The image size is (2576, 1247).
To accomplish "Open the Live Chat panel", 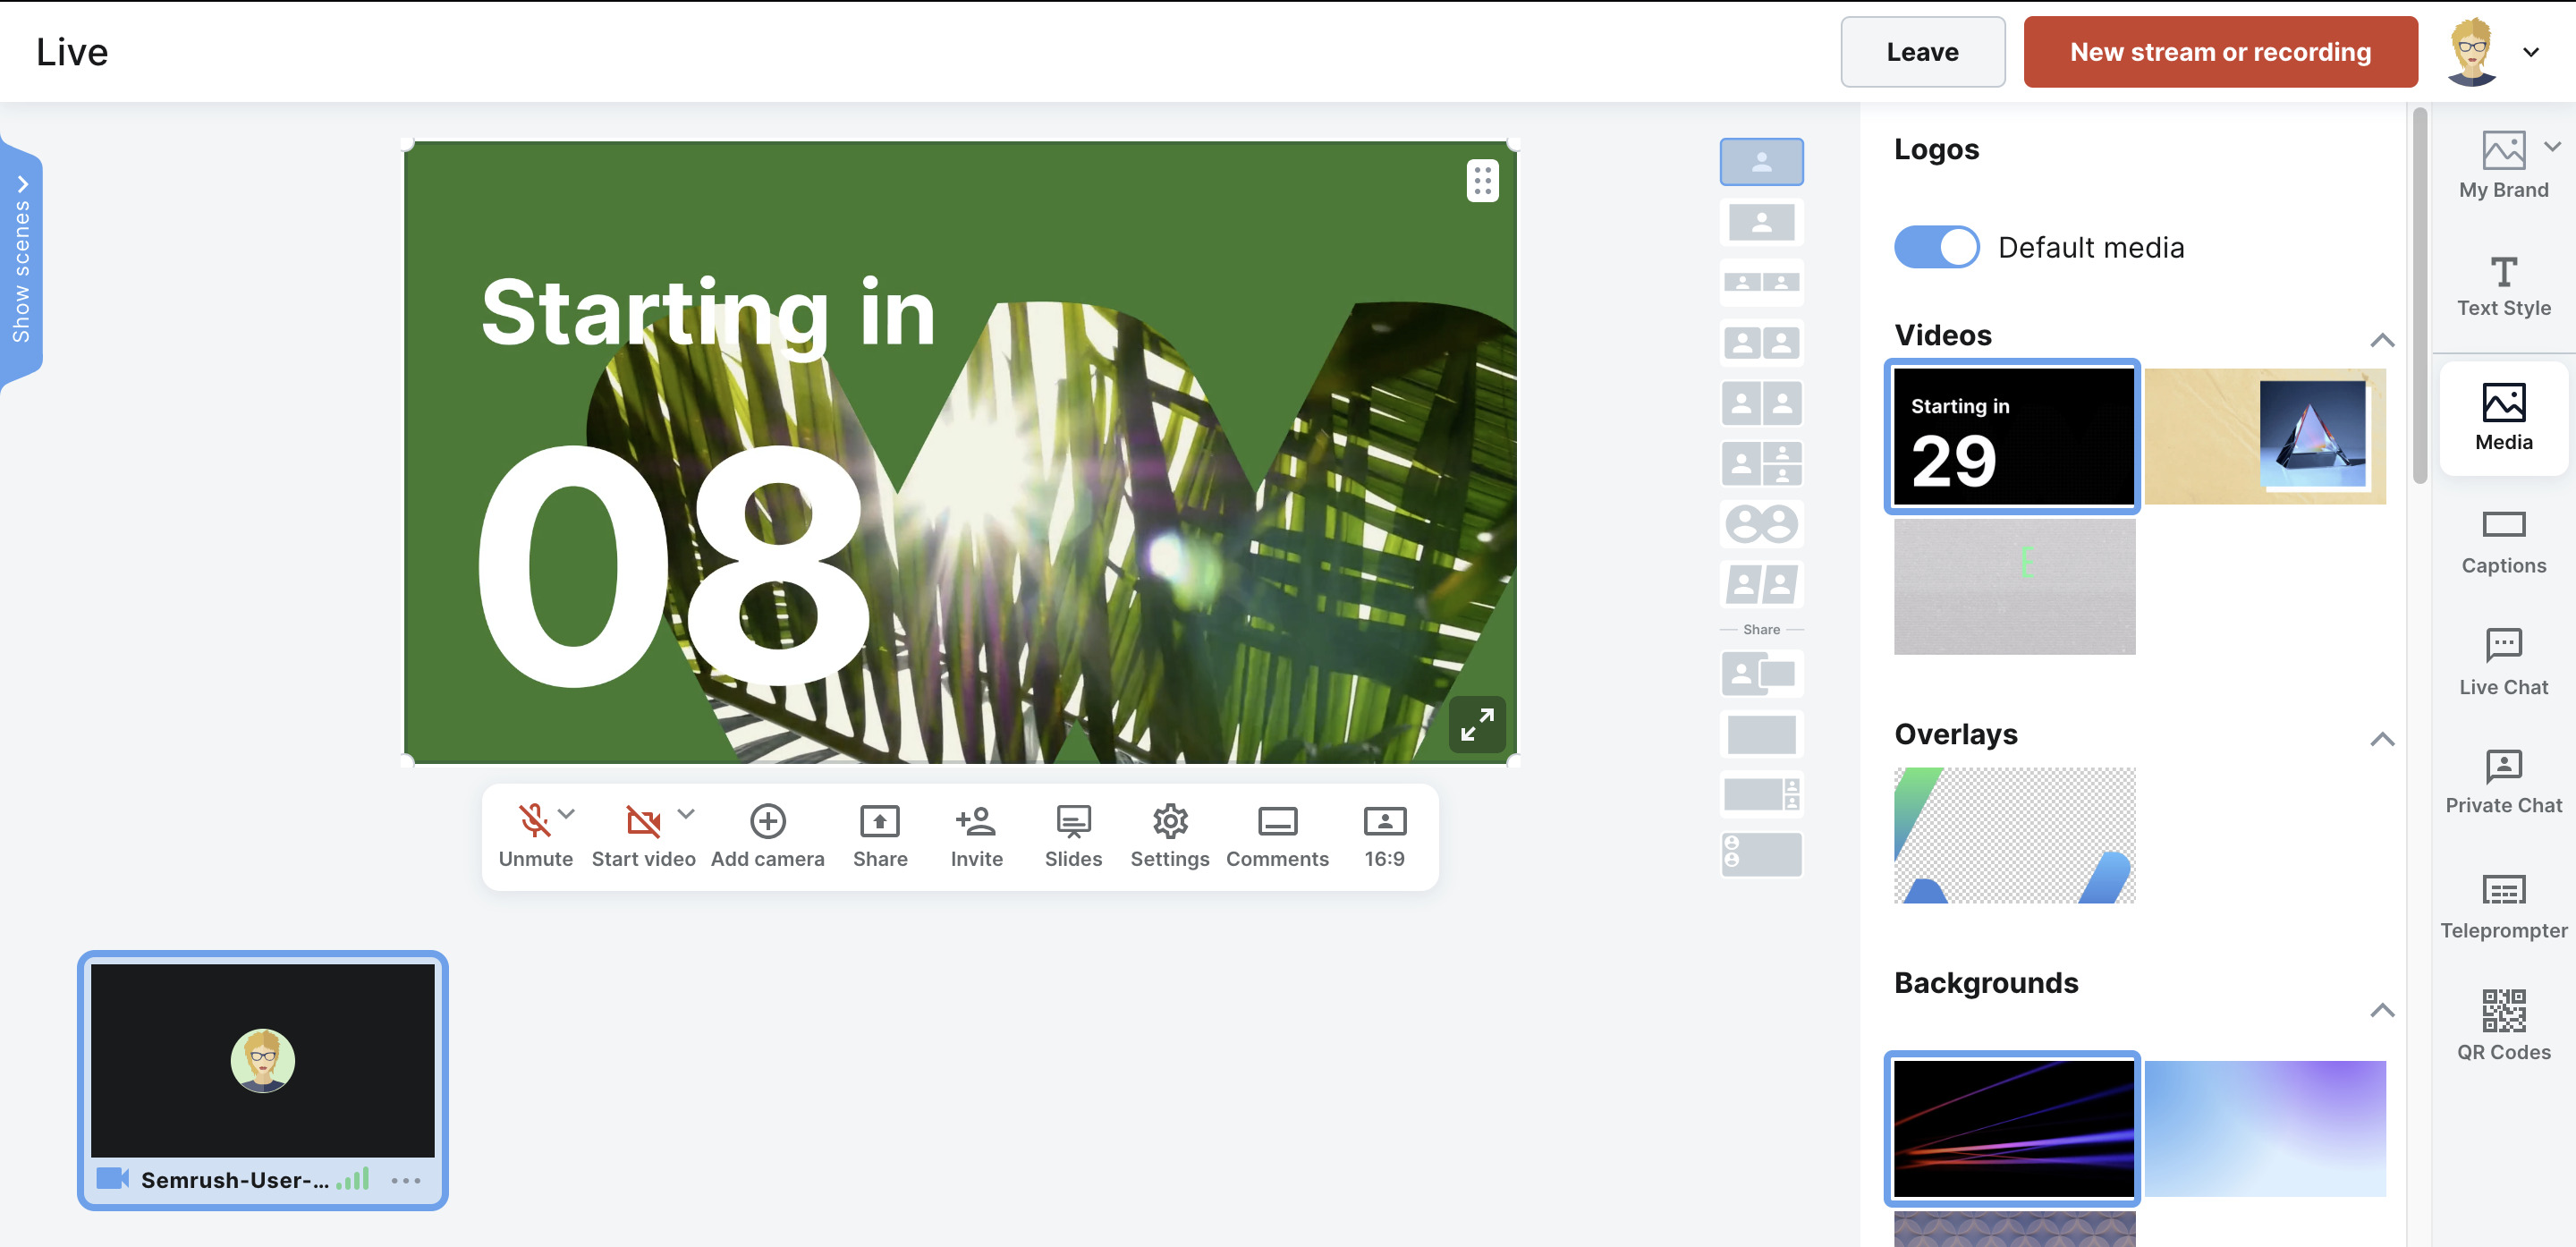I will pos(2502,660).
